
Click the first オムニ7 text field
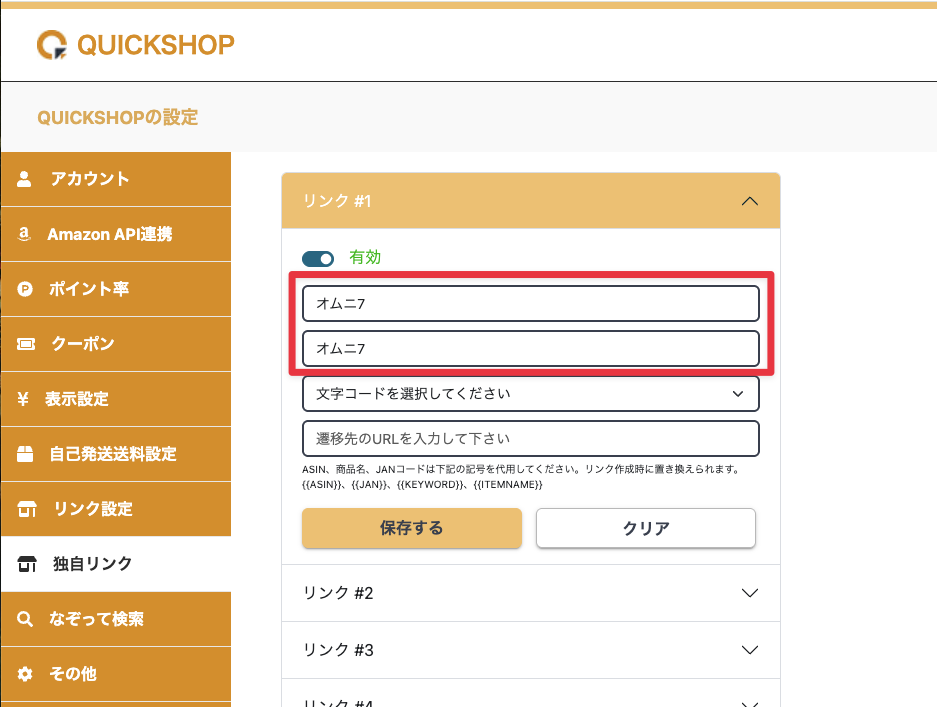click(530, 303)
